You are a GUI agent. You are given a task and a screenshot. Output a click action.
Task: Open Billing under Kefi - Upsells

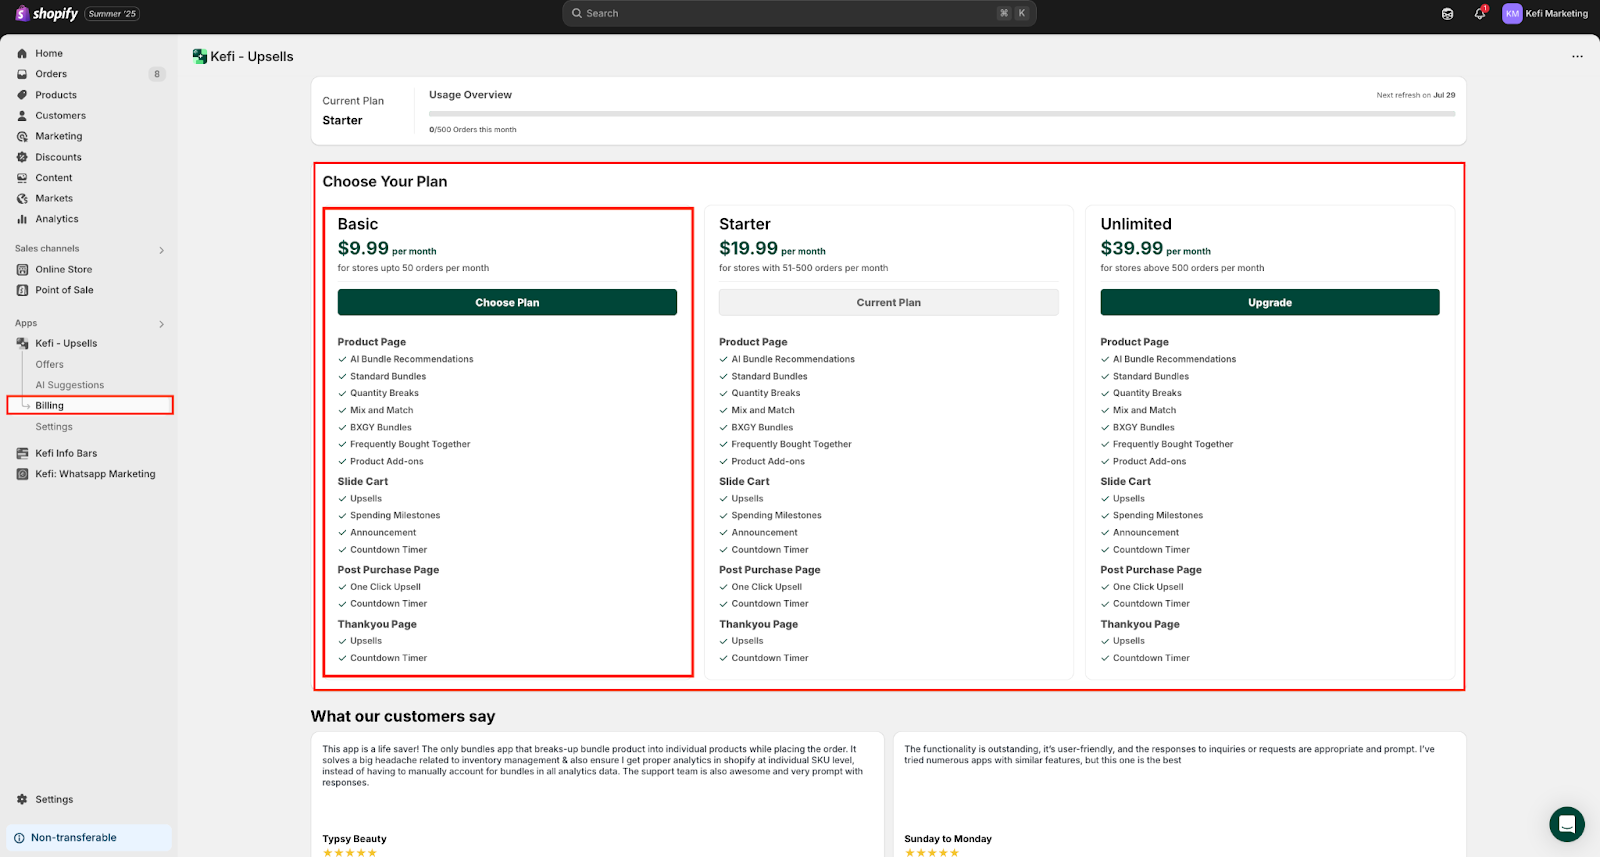[50, 405]
